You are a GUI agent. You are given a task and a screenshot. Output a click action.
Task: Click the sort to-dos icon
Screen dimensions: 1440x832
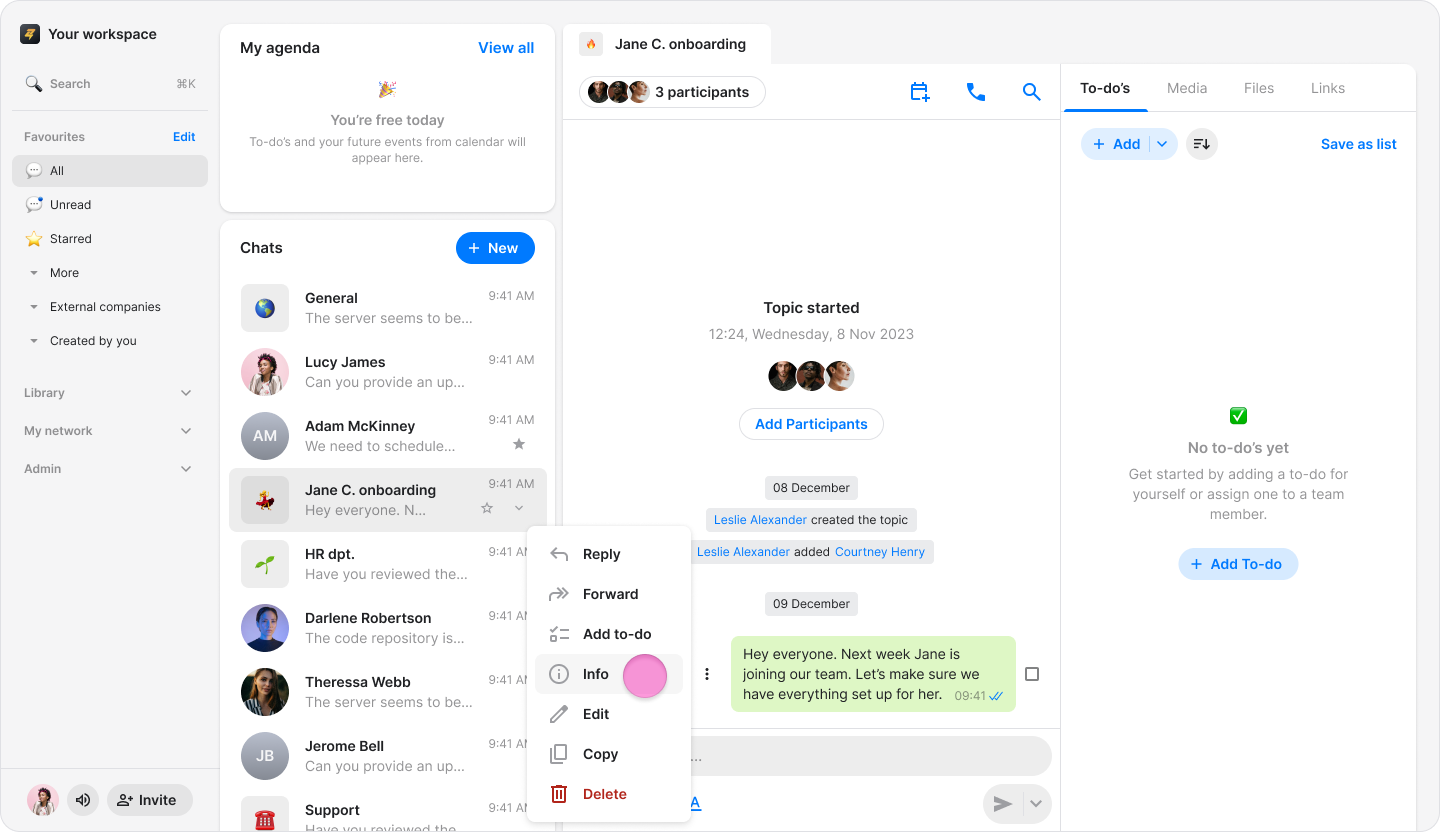point(1202,144)
